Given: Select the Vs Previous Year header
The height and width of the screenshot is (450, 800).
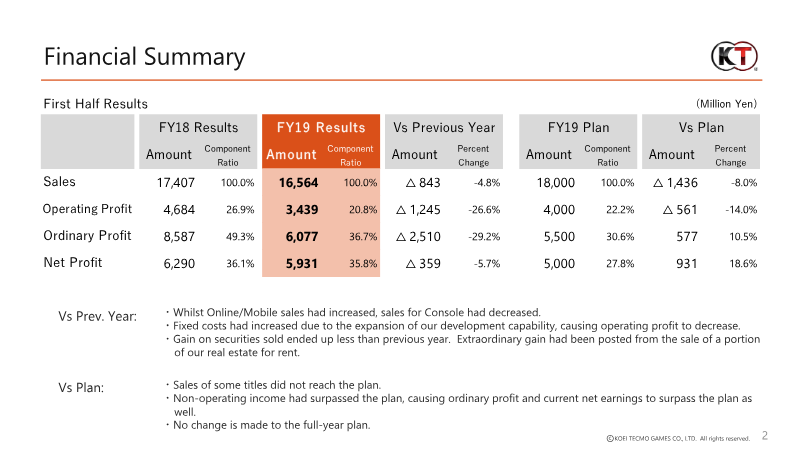Looking at the screenshot, I should 443,127.
